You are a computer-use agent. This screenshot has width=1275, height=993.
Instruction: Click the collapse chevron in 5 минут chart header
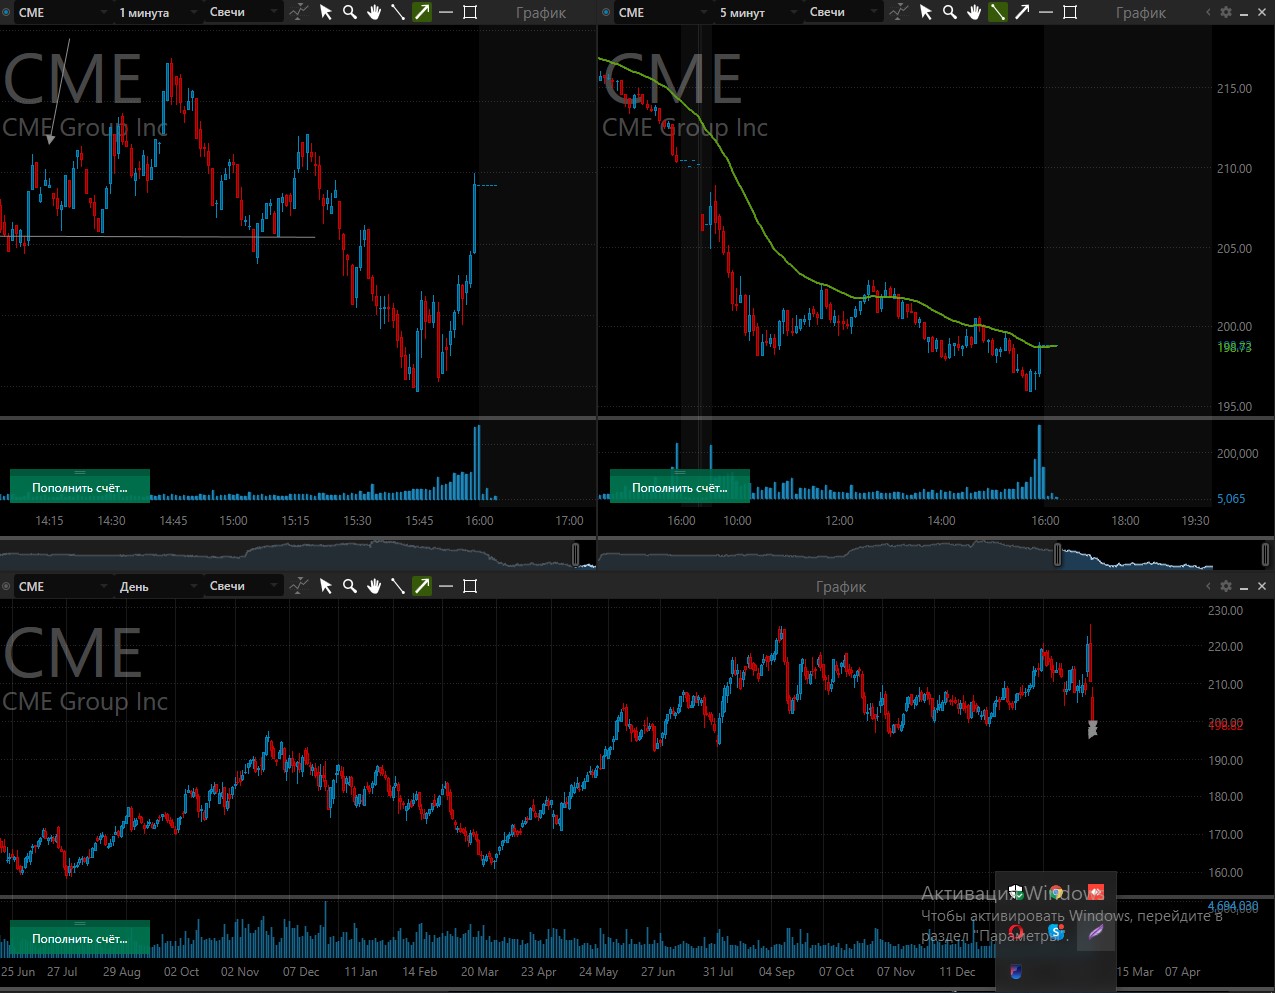(x=1208, y=12)
